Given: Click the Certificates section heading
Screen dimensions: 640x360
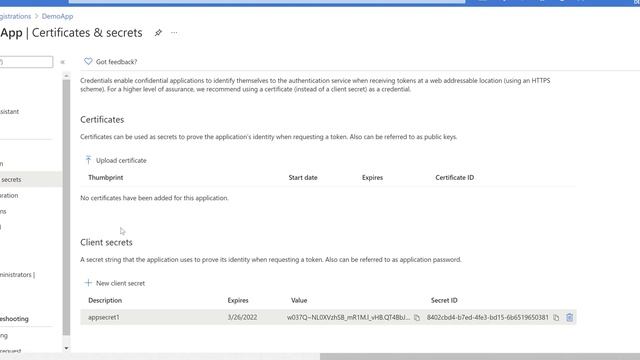Looking at the screenshot, I should [102, 120].
